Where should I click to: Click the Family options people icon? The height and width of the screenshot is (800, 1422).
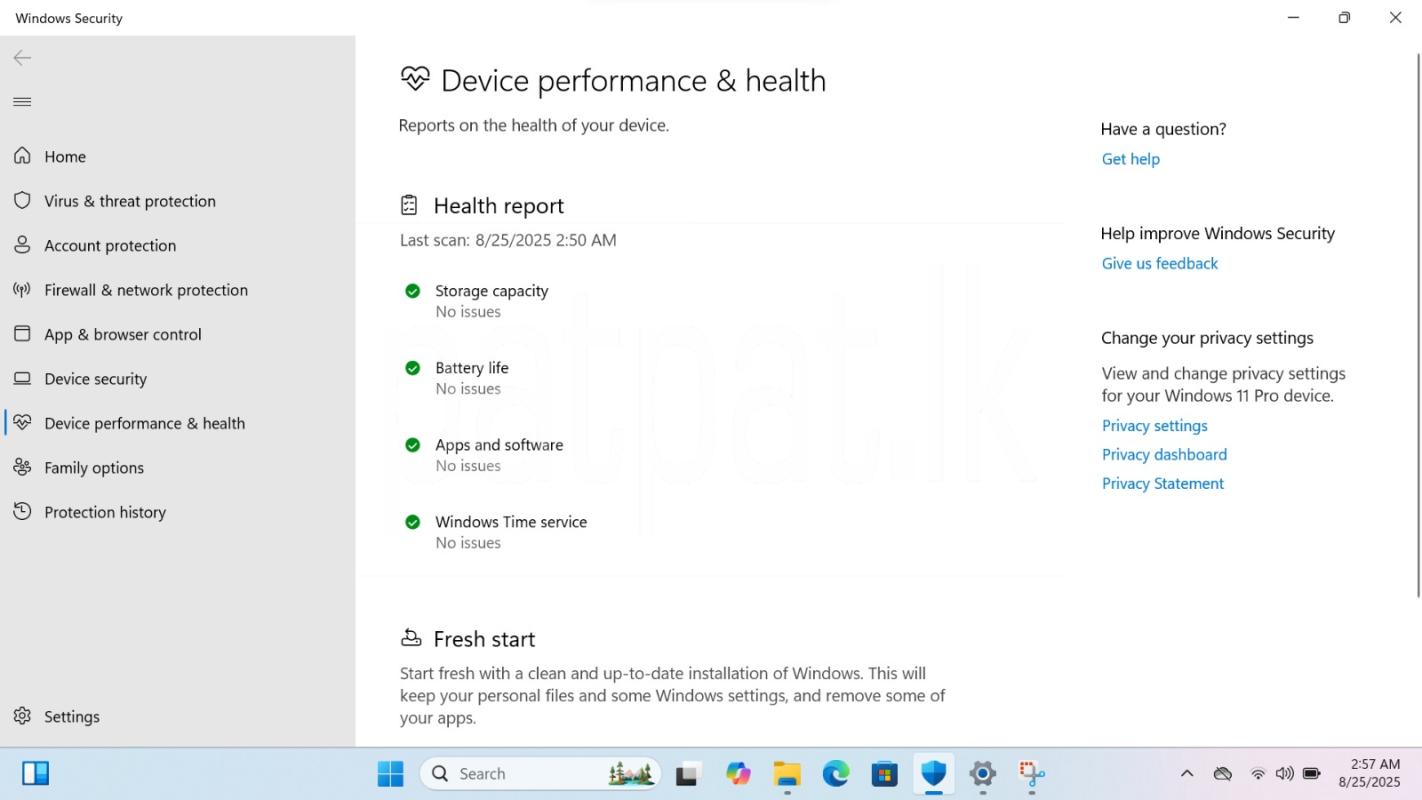[22, 468]
